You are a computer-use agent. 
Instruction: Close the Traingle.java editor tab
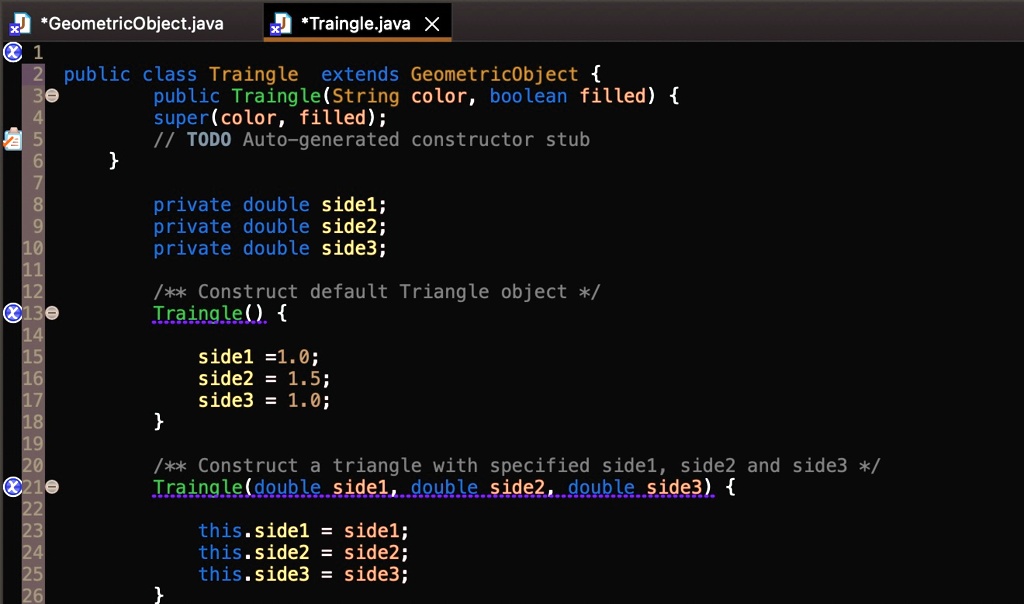pos(431,21)
